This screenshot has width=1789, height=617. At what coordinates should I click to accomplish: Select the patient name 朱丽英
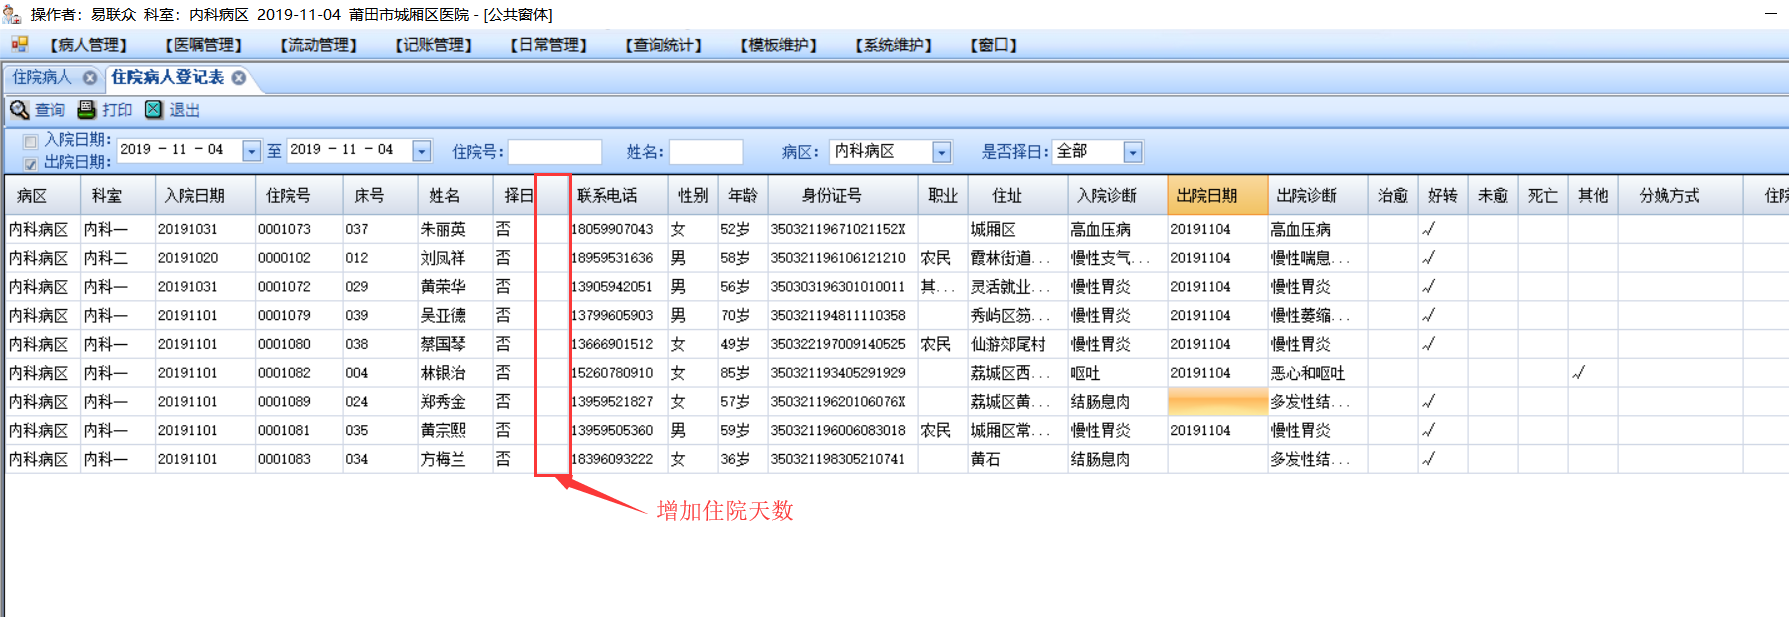[443, 229]
